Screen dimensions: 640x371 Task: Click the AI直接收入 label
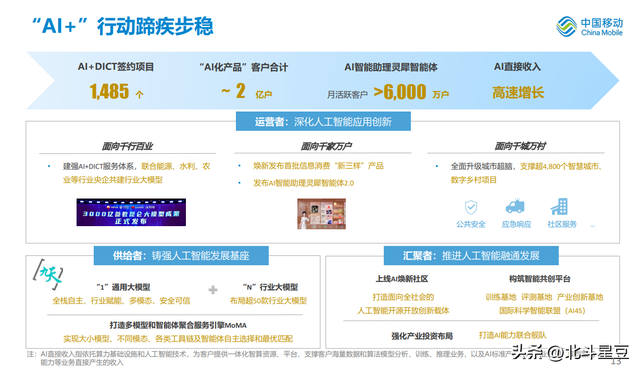click(517, 67)
